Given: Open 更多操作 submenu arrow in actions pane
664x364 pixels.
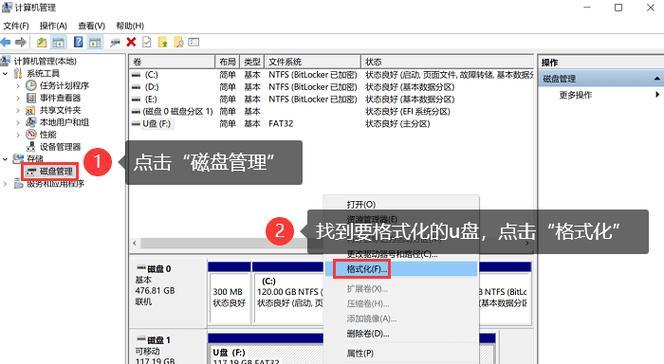Looking at the screenshot, I should point(657,94).
